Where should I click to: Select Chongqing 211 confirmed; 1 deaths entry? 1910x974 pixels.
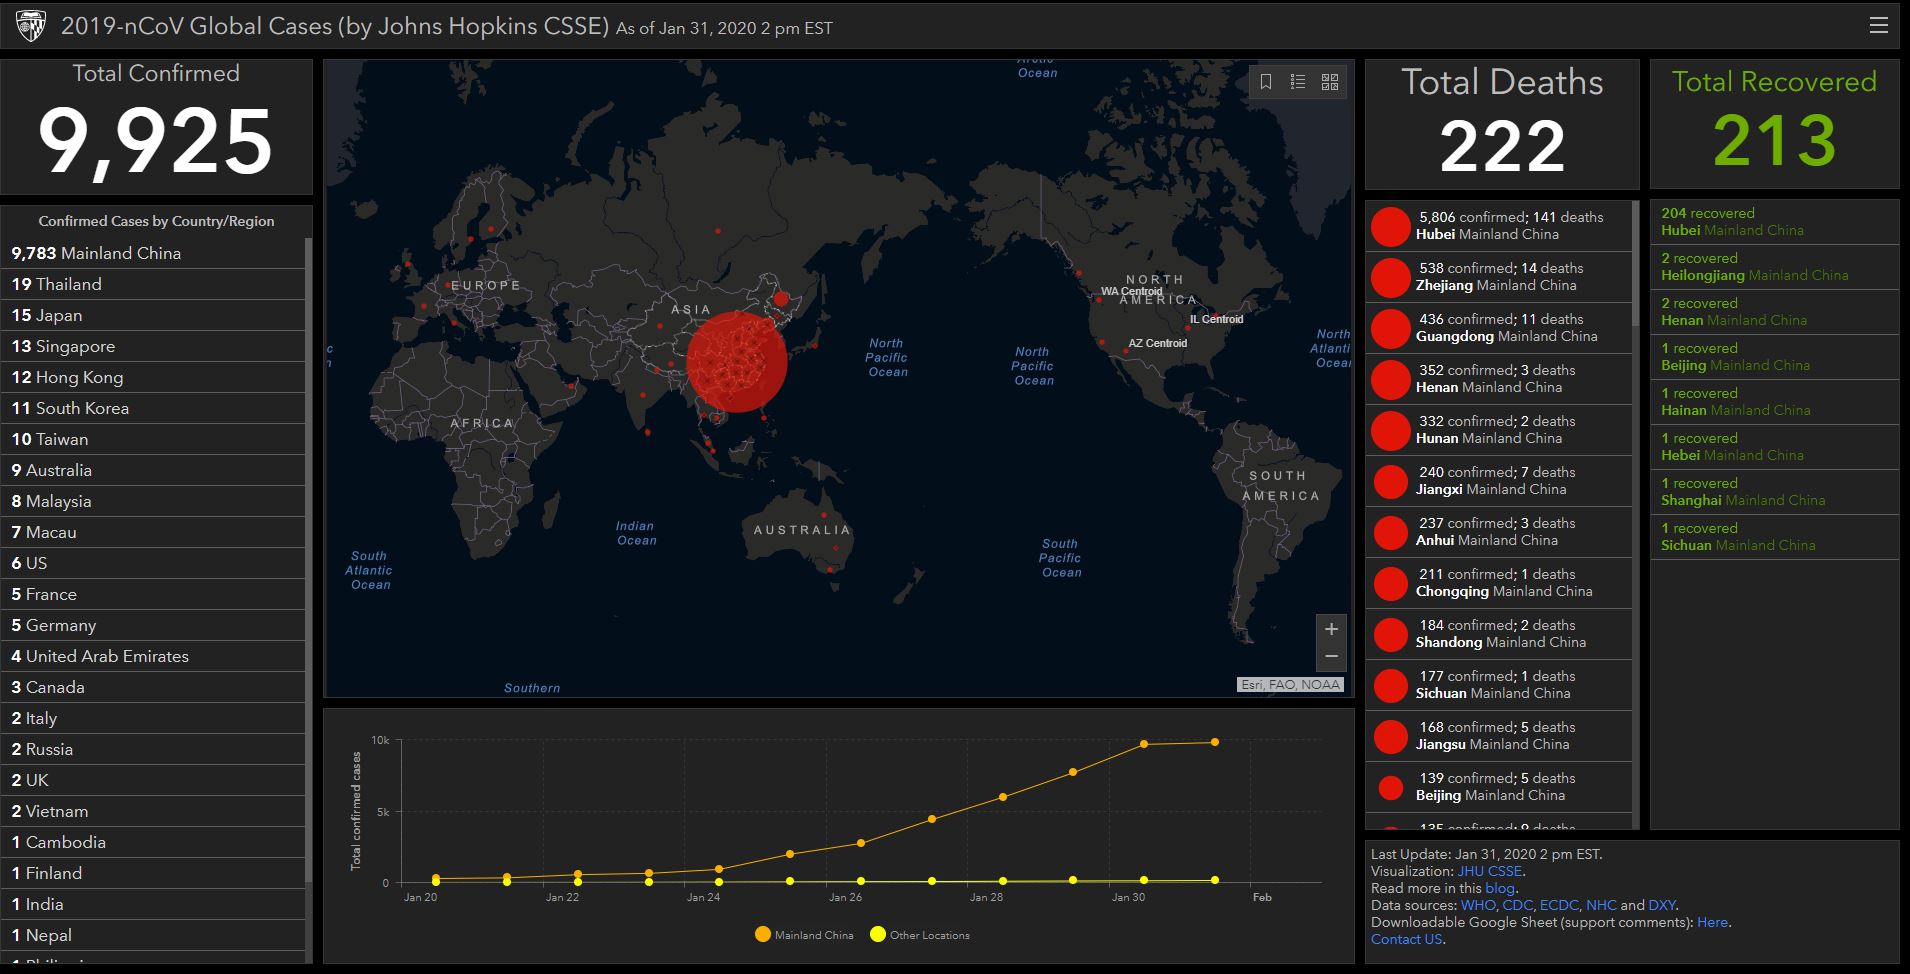coord(1498,583)
